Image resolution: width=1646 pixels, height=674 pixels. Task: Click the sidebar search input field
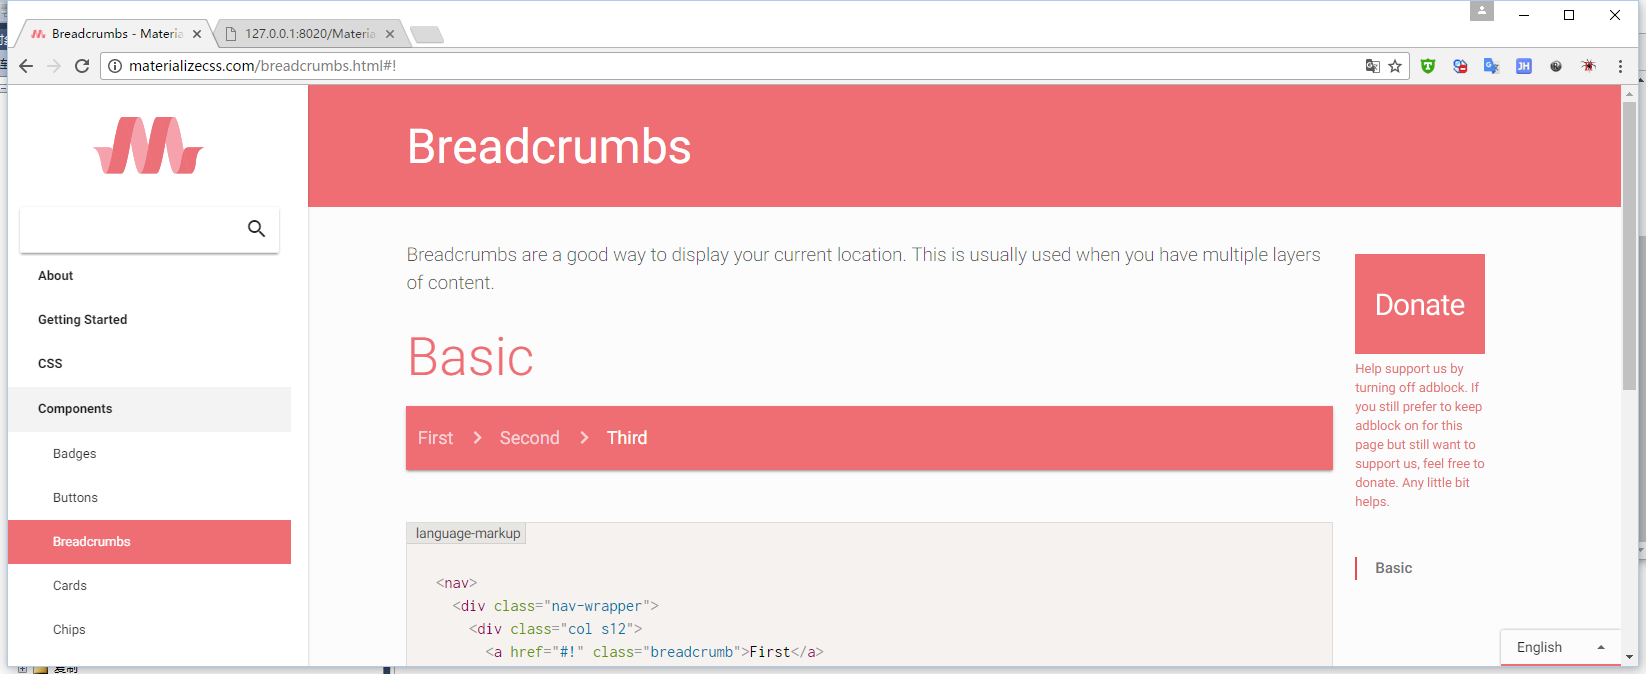[x=132, y=229]
